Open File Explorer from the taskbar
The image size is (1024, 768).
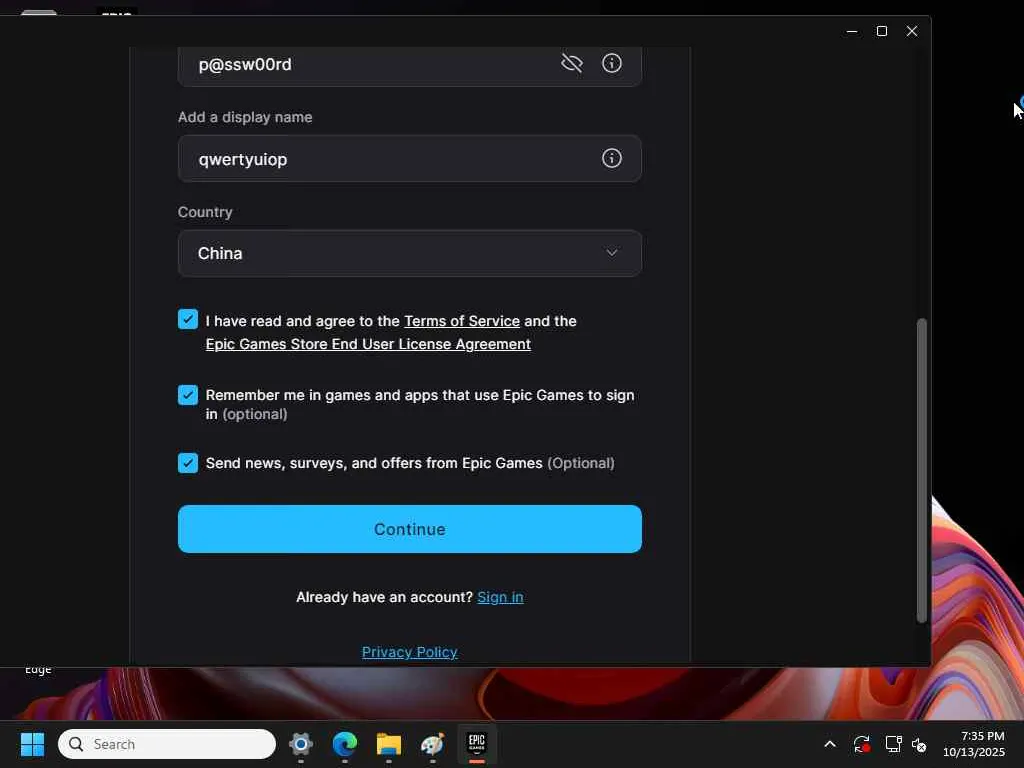pos(389,744)
